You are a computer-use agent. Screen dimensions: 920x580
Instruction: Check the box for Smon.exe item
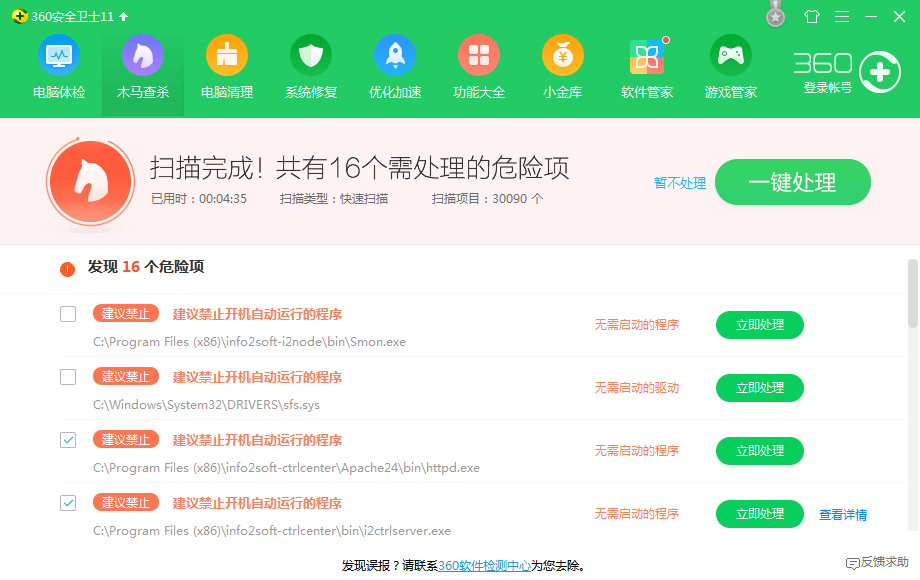[x=68, y=314]
